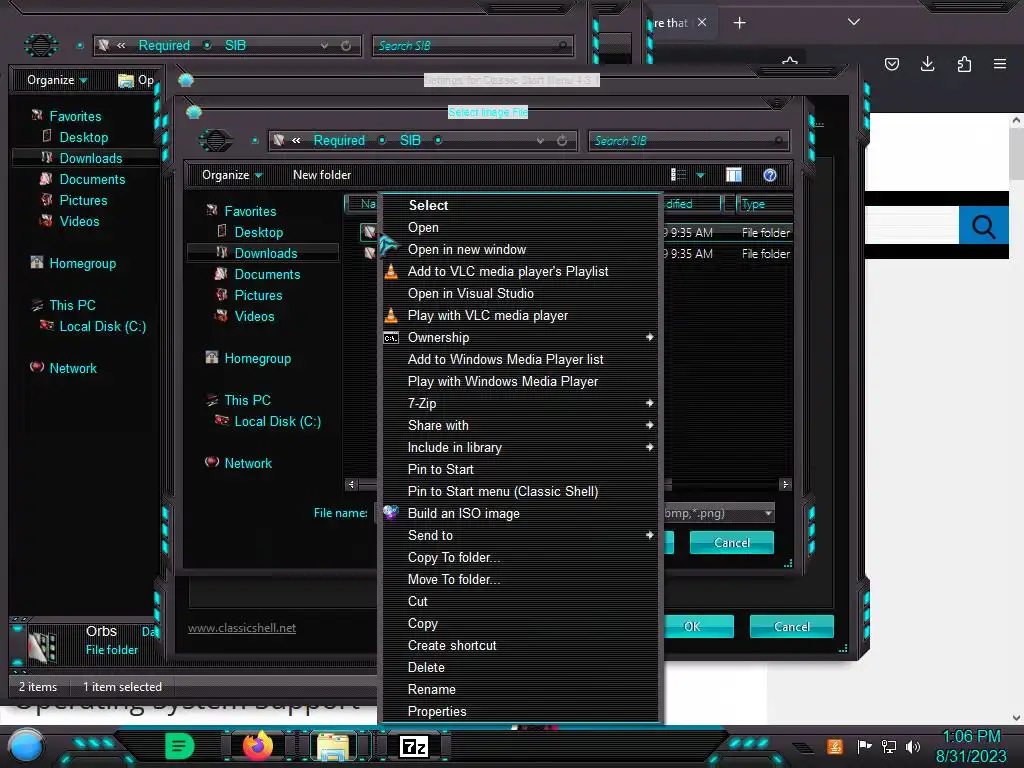Select Properties in the context menu
1024x768 pixels.
(x=520, y=711)
